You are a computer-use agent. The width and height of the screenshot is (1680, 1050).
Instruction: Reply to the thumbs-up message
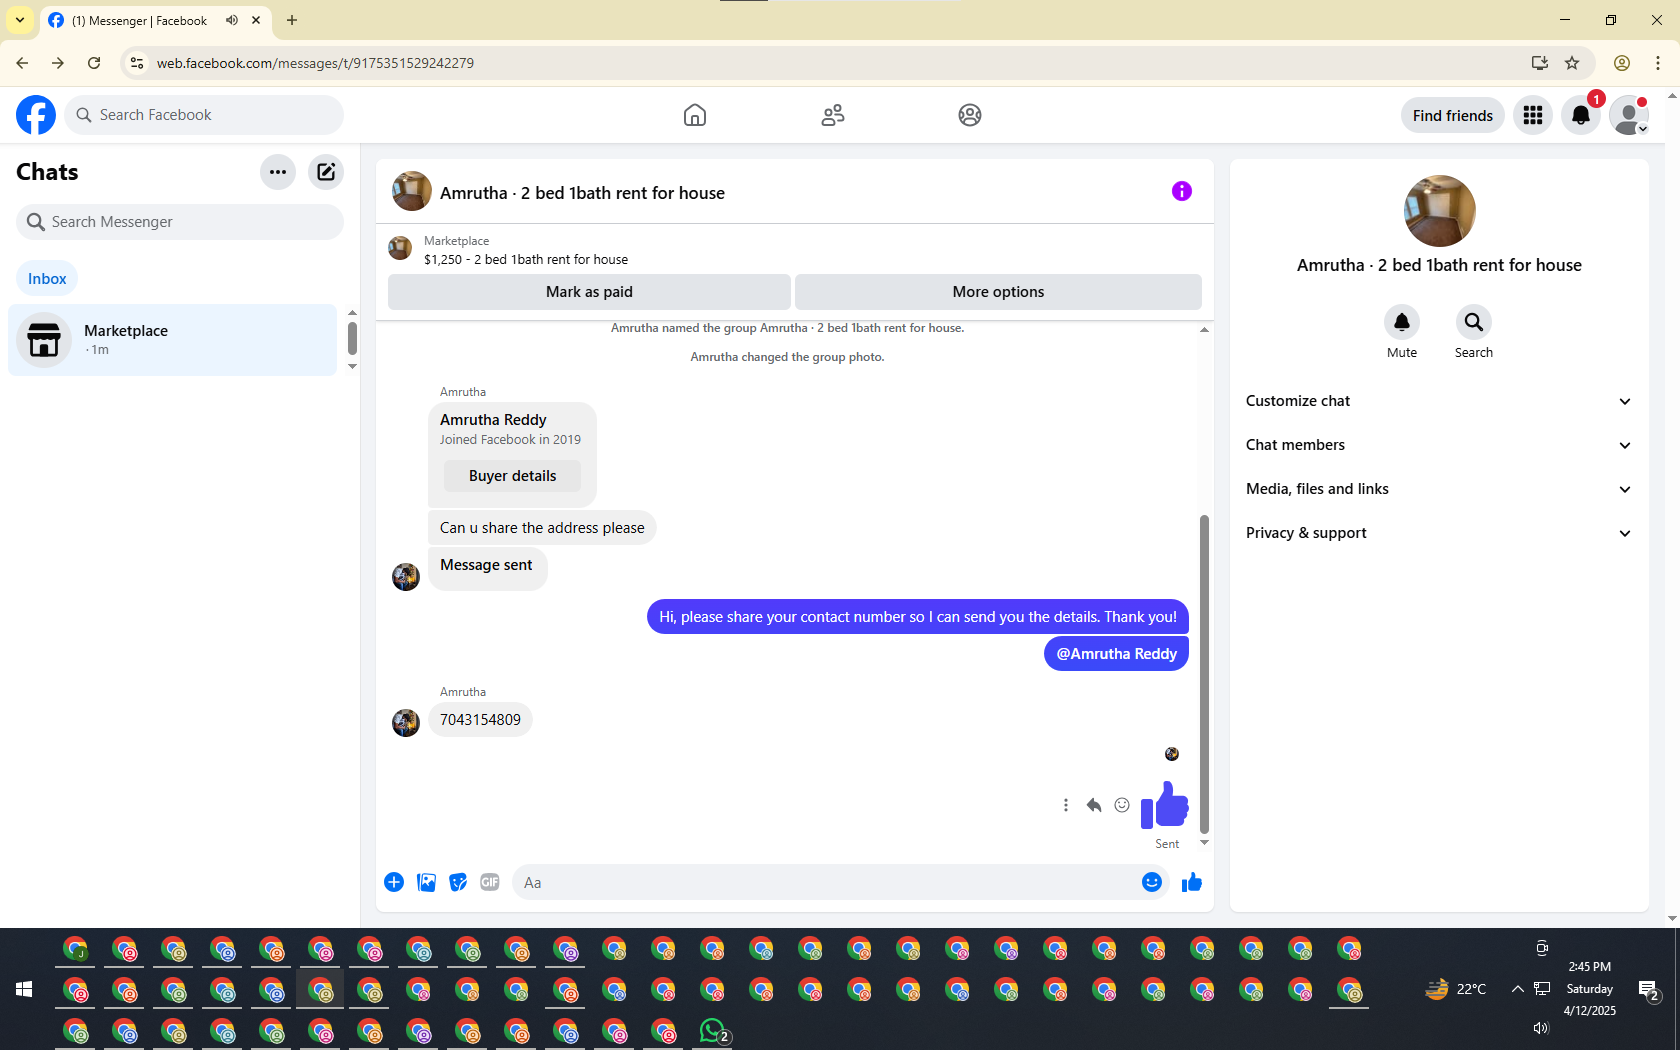click(1094, 805)
